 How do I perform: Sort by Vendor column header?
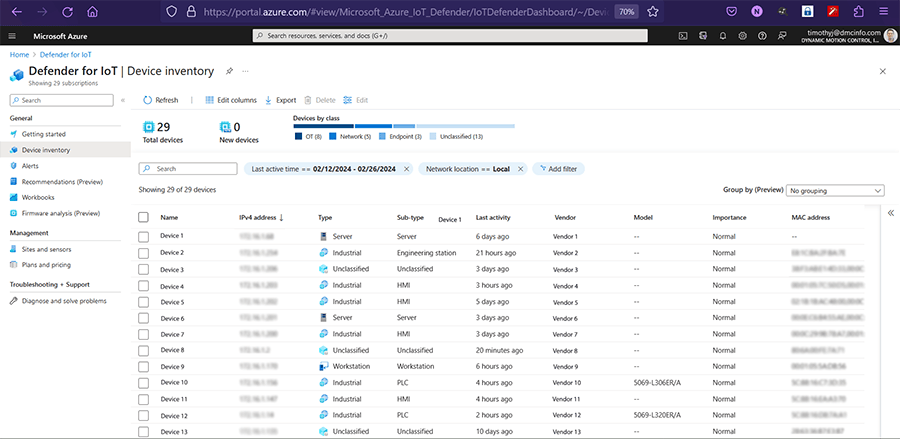point(565,217)
